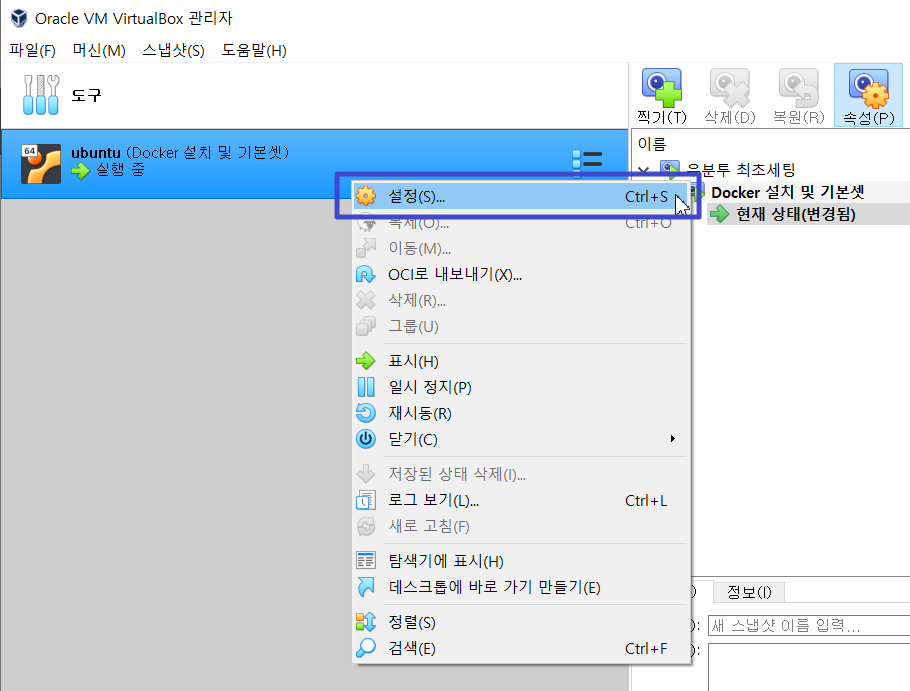Image resolution: width=910 pixels, height=691 pixels.
Task: Click the 이동(M)... context menu entry
Action: coord(521,248)
